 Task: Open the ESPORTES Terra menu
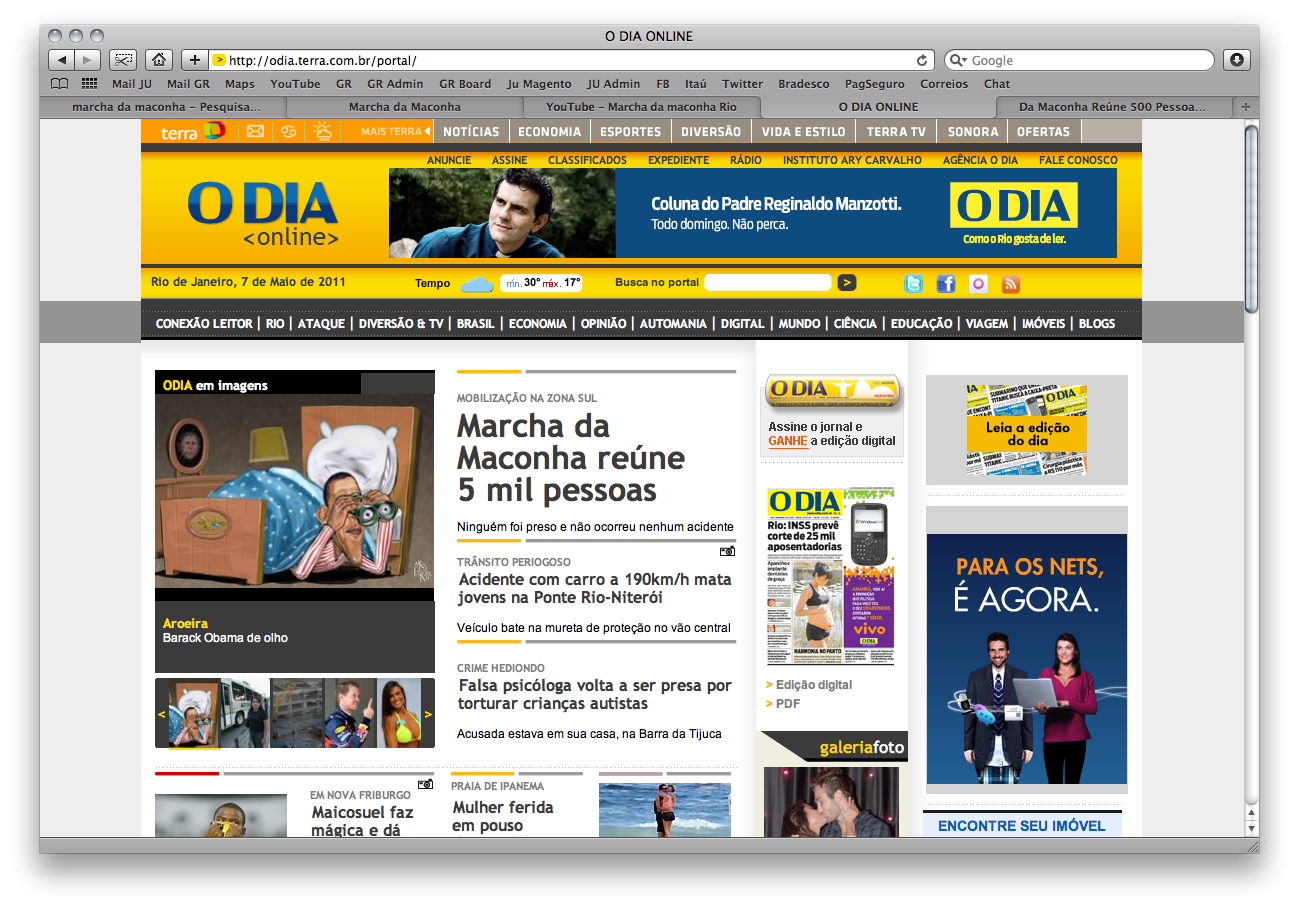[x=630, y=131]
